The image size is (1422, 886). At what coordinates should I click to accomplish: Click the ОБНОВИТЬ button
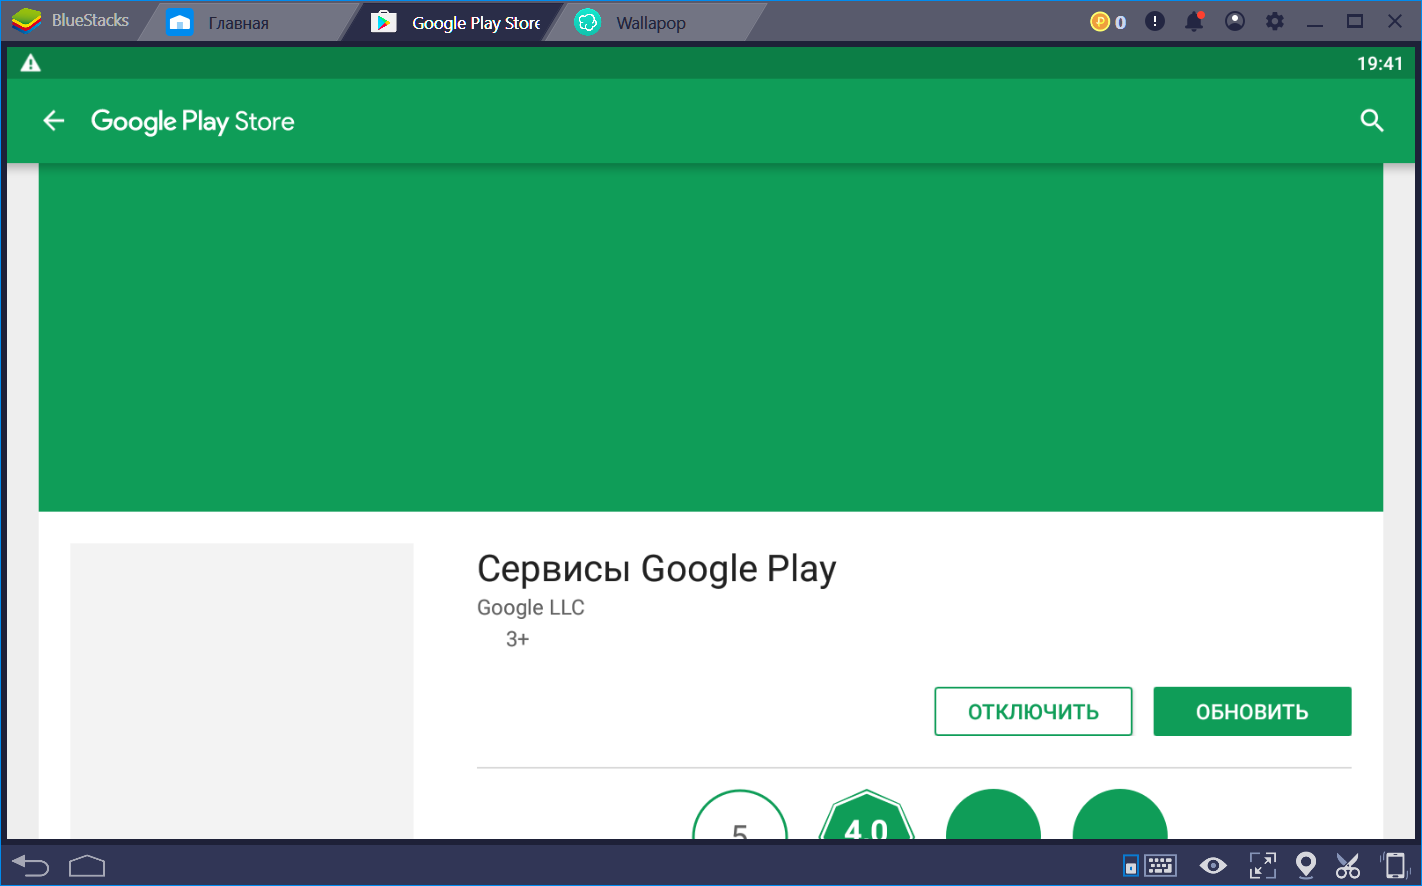[x=1252, y=712]
